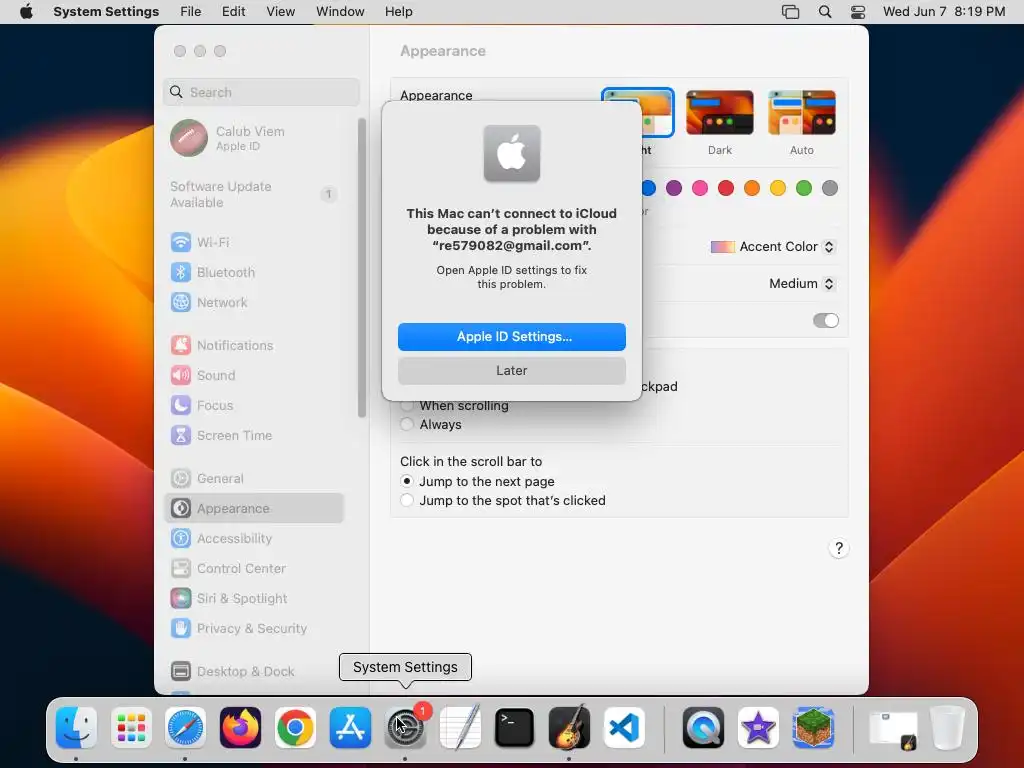Select Focus in the sidebar

[x=254, y=406]
